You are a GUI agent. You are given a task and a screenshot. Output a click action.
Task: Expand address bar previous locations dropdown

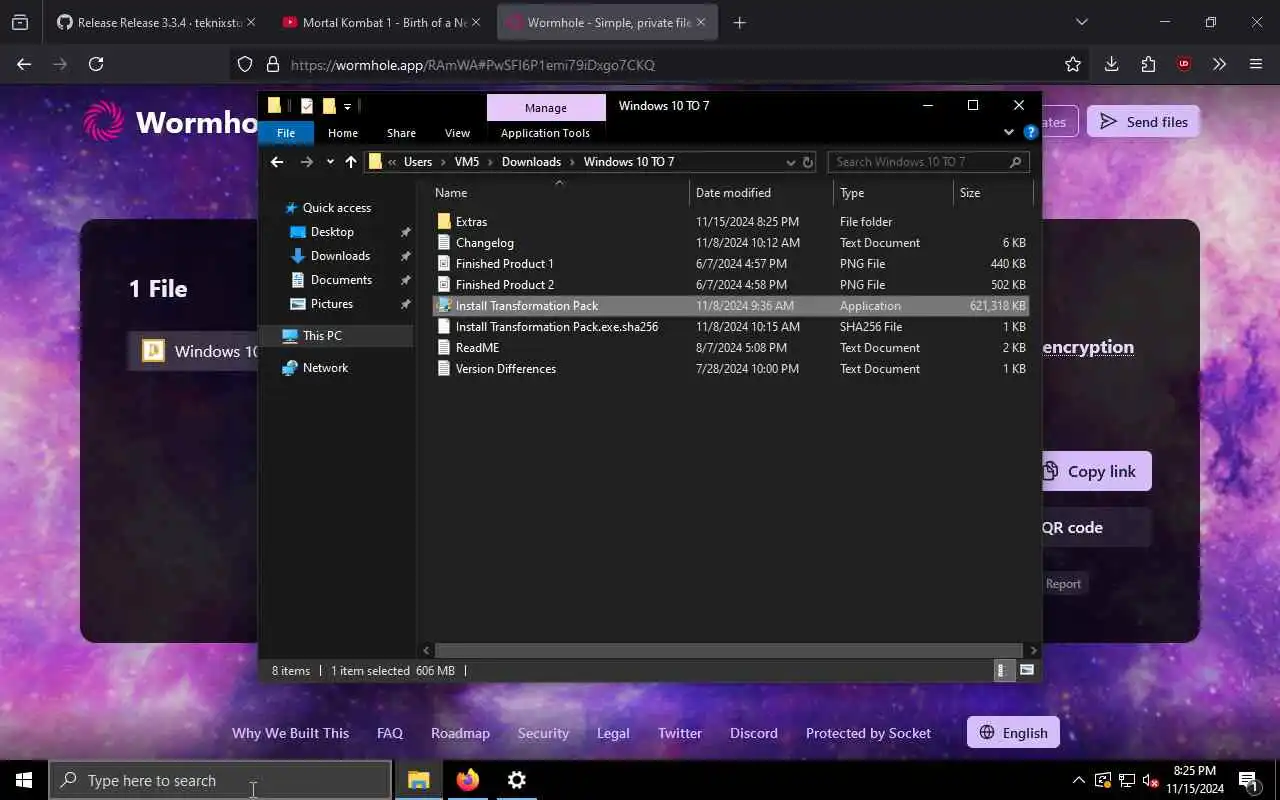791,162
